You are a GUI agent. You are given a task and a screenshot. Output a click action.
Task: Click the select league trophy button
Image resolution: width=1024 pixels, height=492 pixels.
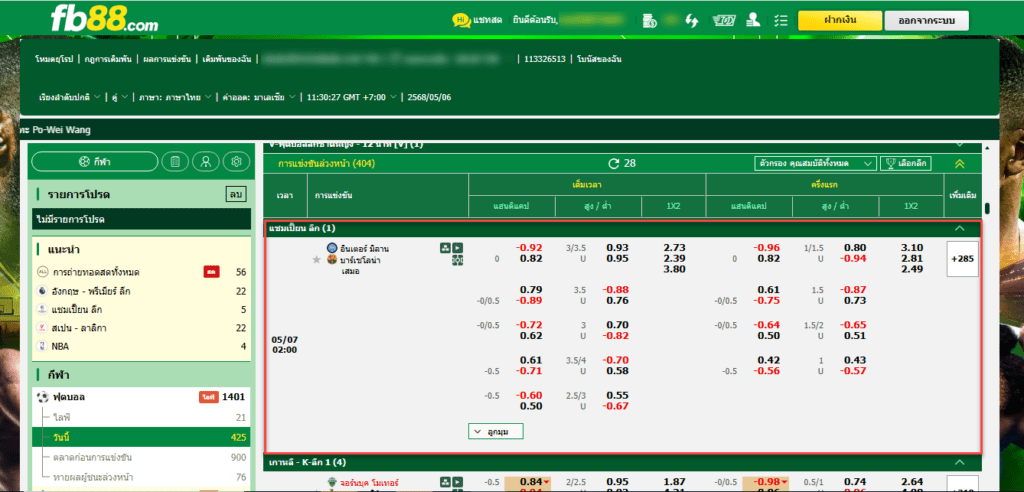tap(906, 163)
